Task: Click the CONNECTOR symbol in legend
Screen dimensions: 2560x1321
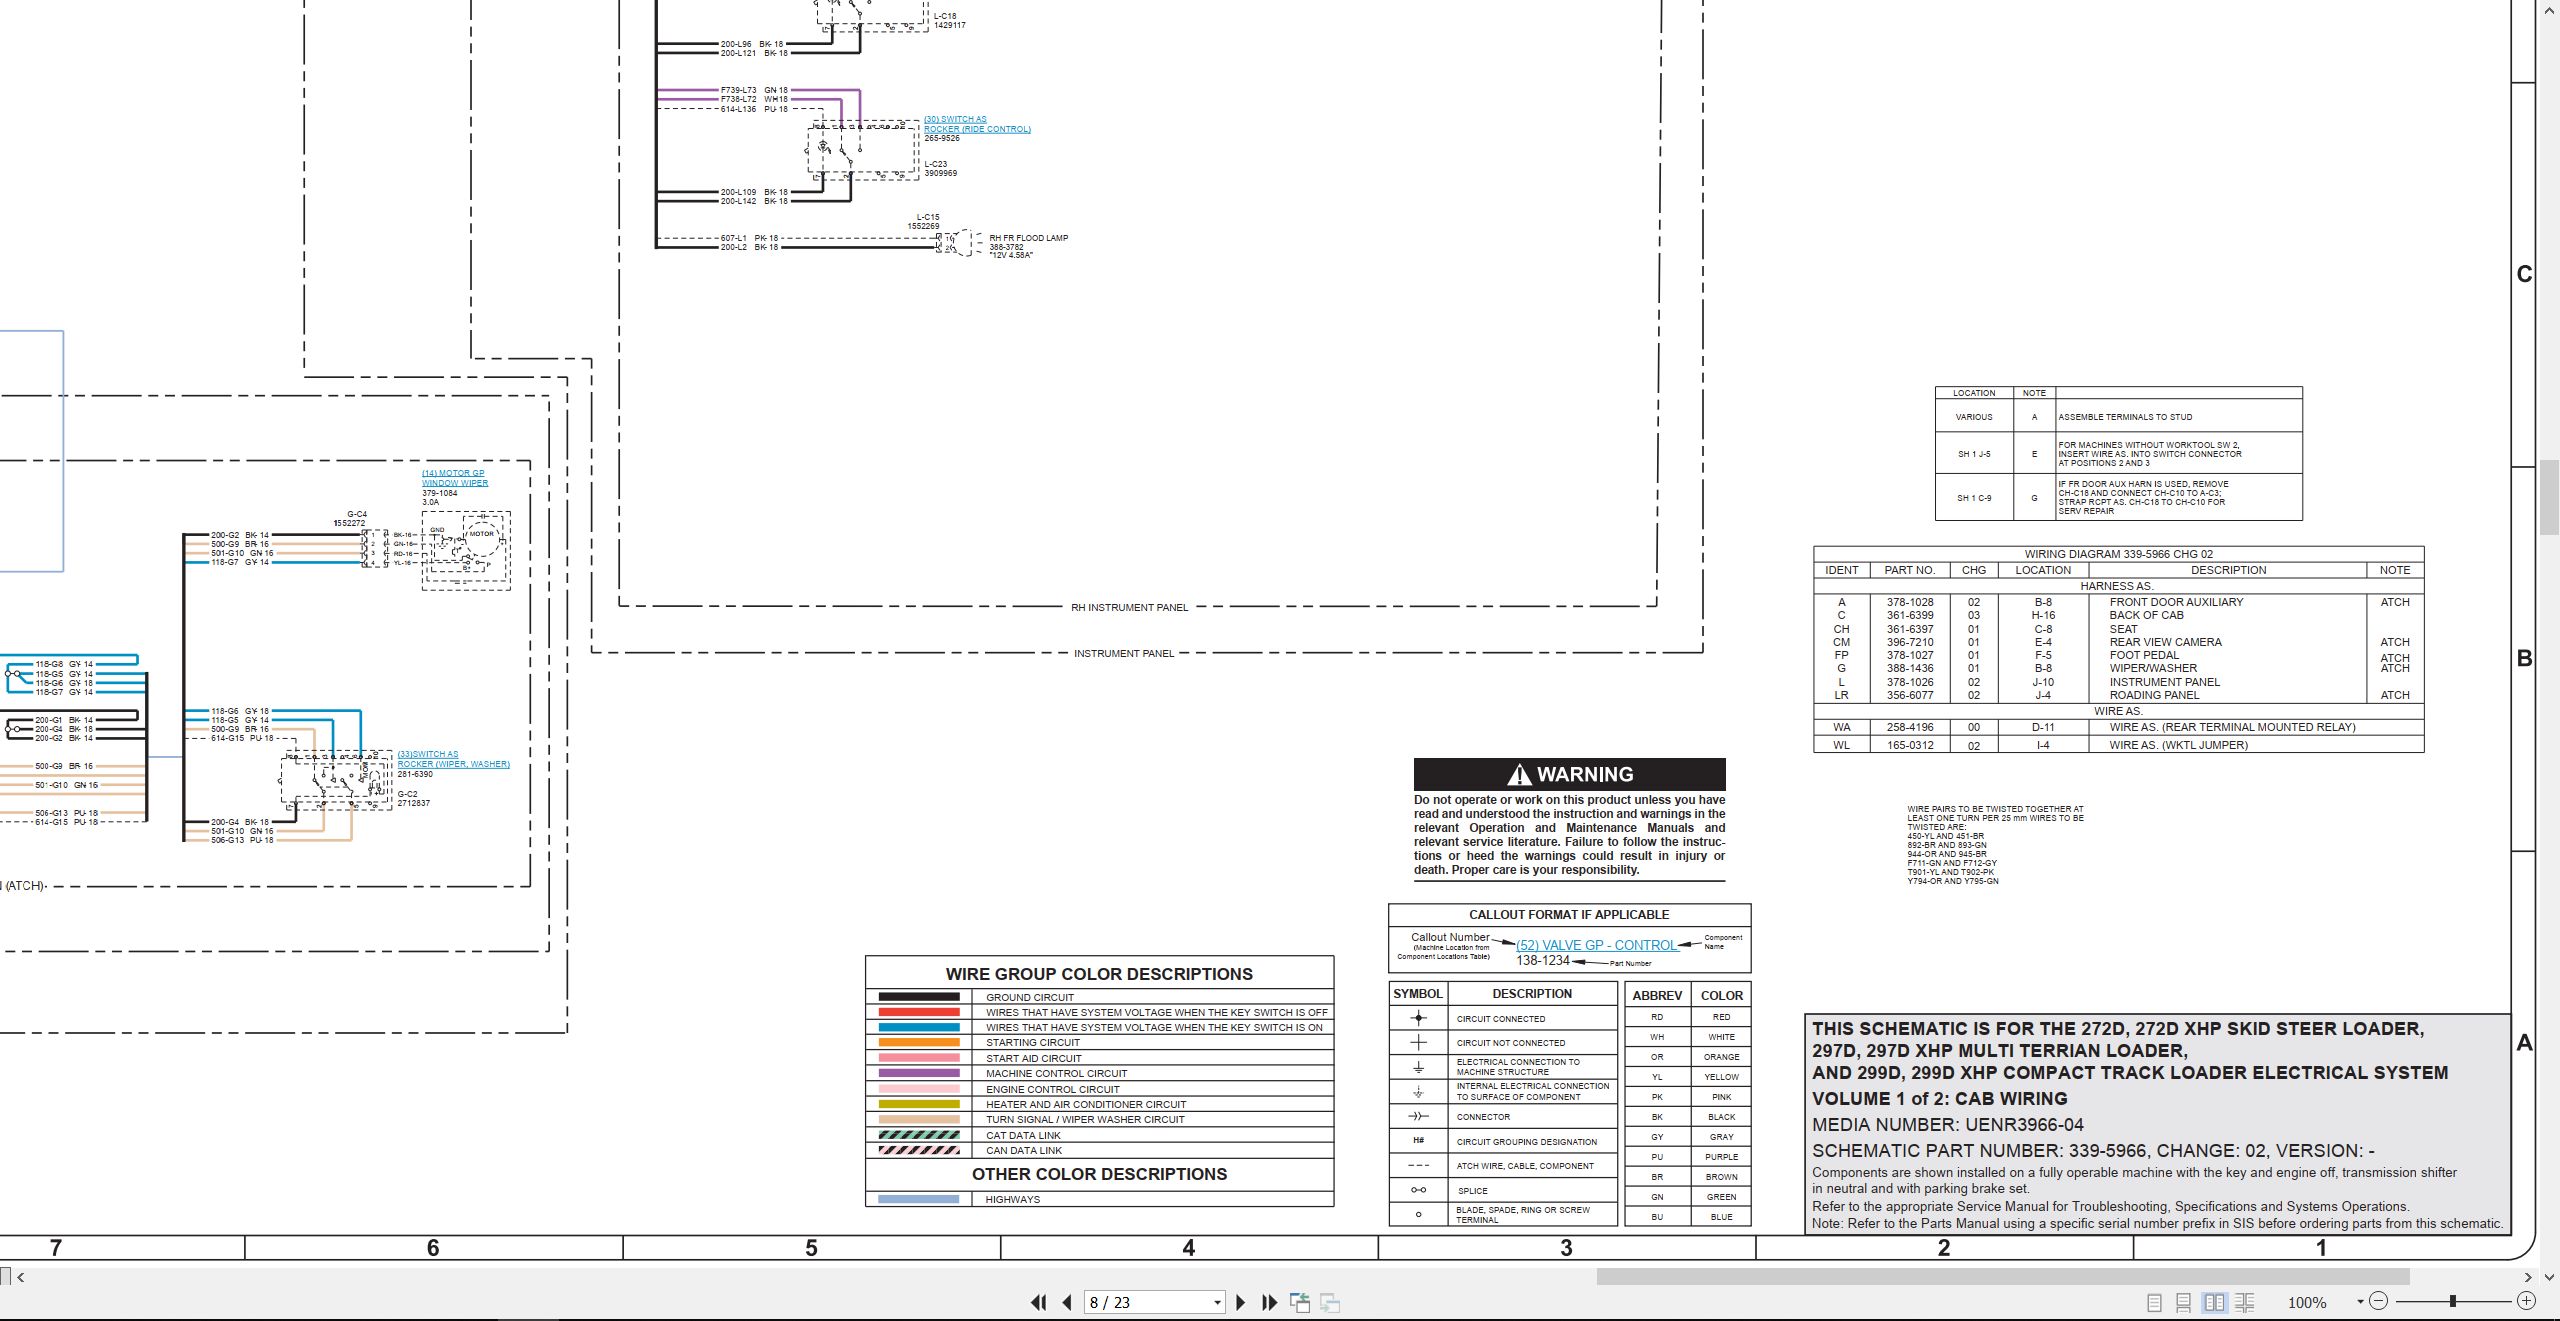Action: coord(1418,1116)
